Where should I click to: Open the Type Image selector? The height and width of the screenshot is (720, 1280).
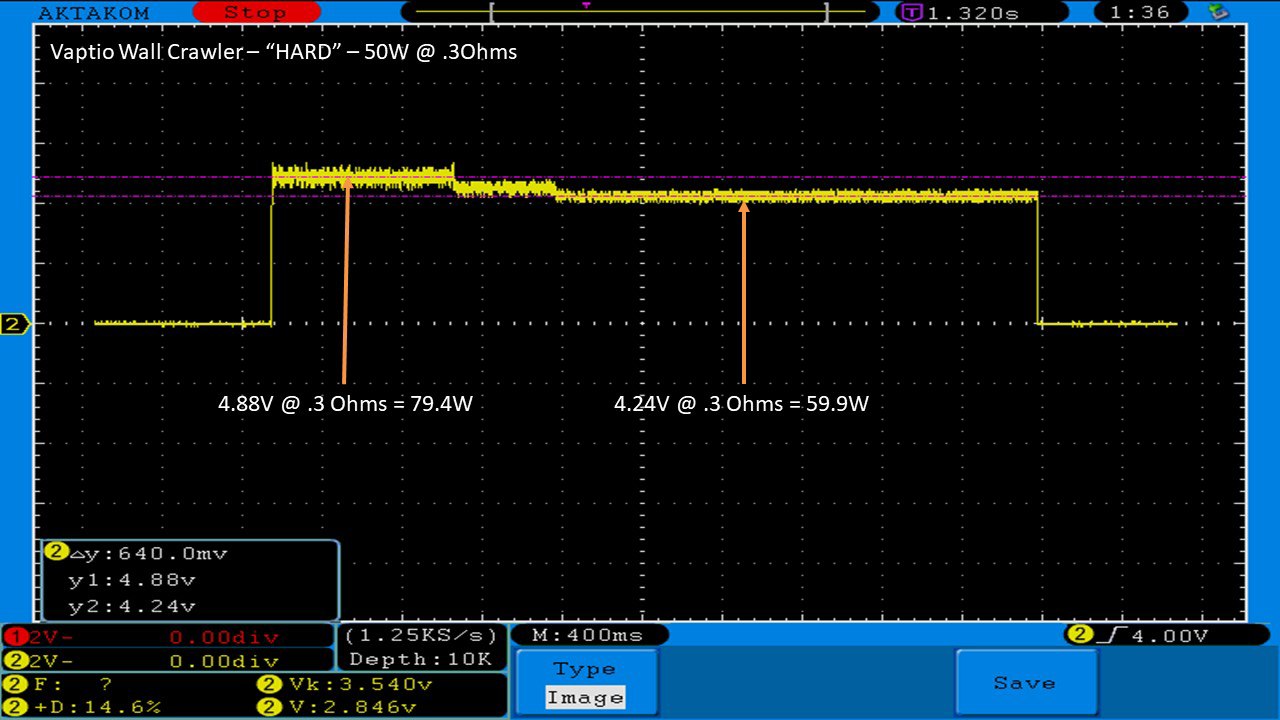click(x=585, y=683)
